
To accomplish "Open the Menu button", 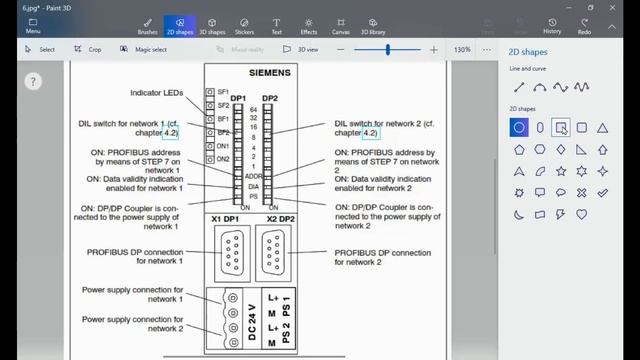I will pos(33,26).
